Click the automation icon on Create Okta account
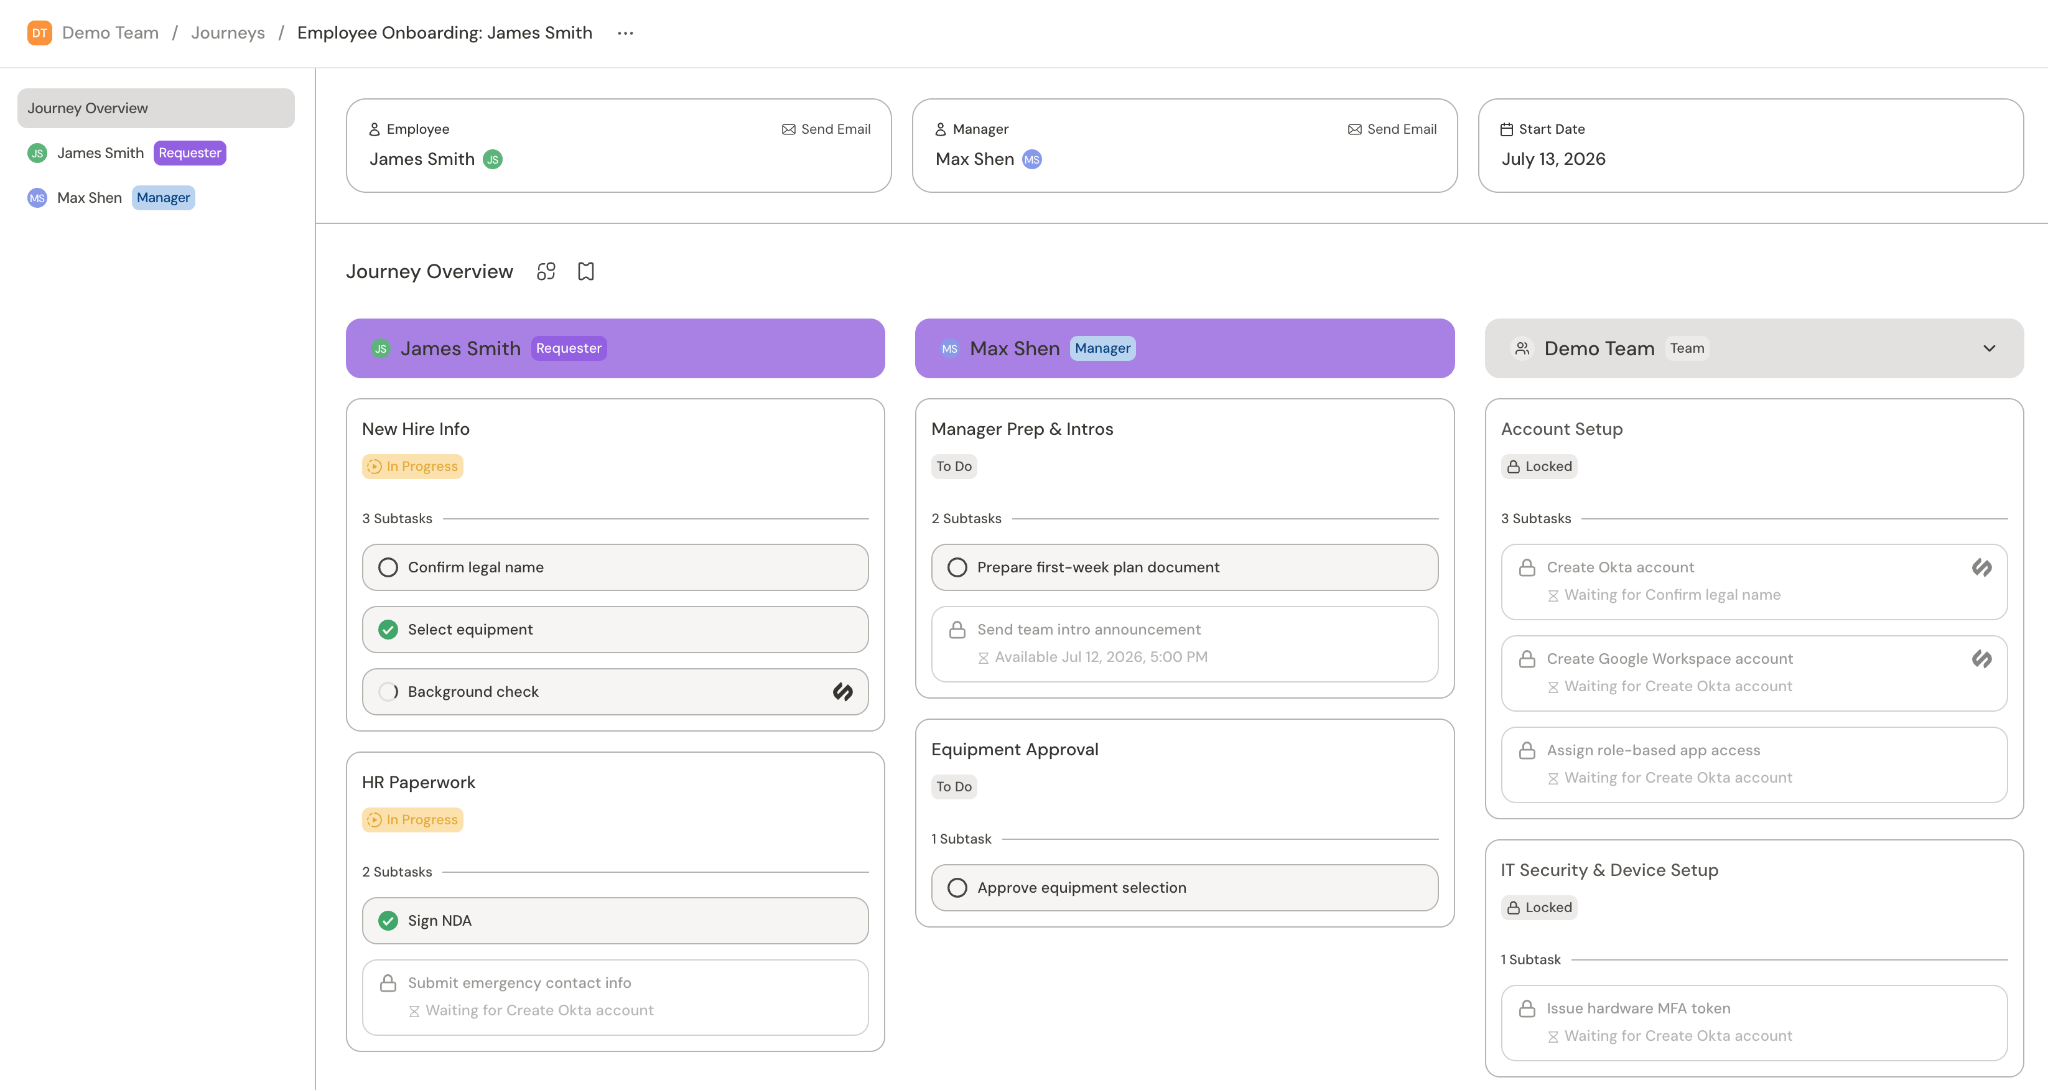The image size is (2048, 1090). [x=1982, y=567]
